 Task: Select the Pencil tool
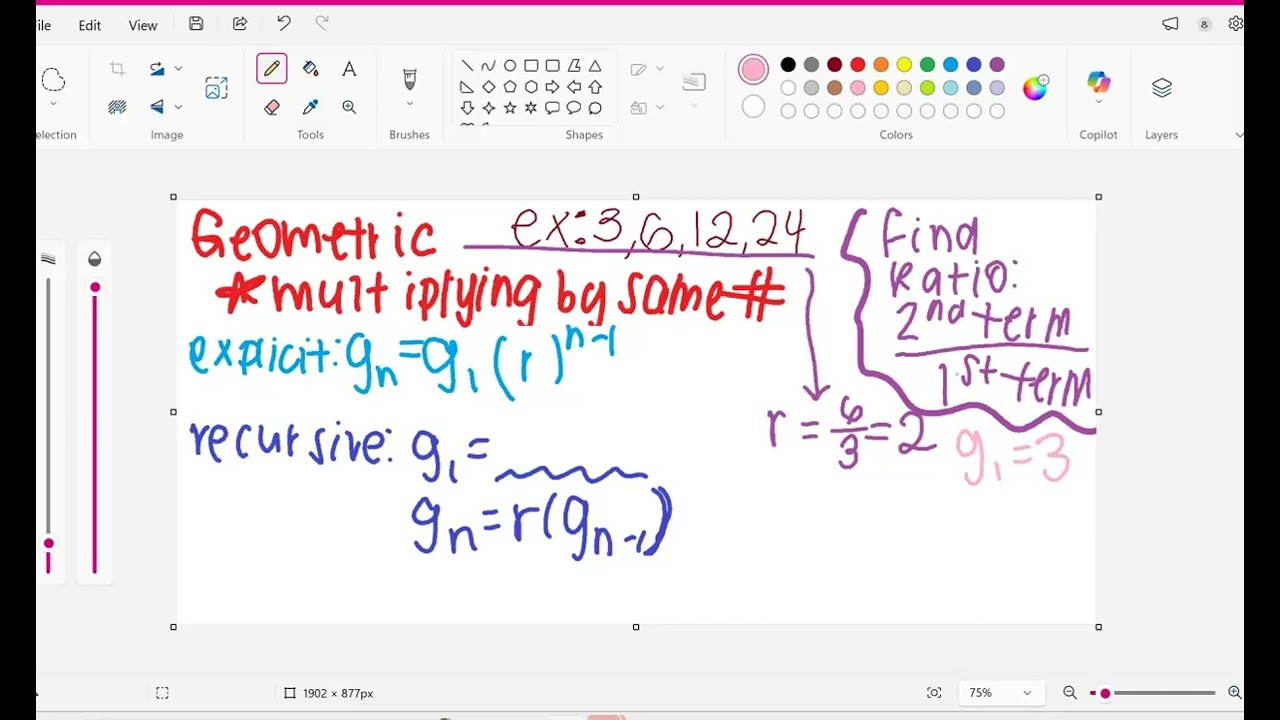(271, 69)
